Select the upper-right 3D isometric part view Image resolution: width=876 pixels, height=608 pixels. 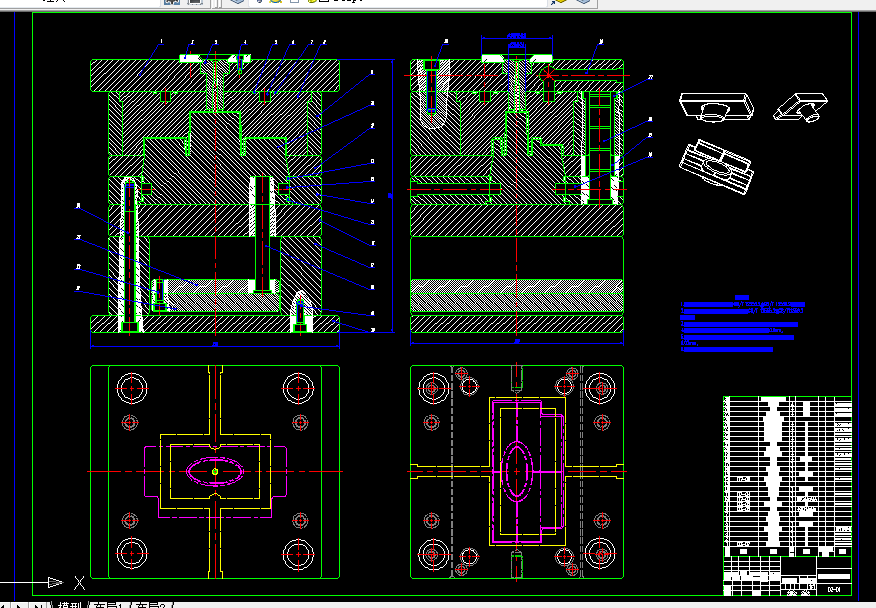pos(801,107)
